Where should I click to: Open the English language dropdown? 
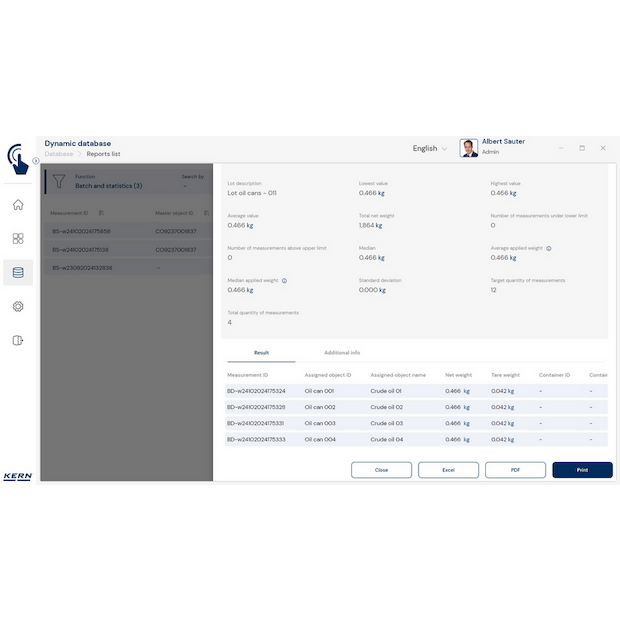click(x=430, y=148)
